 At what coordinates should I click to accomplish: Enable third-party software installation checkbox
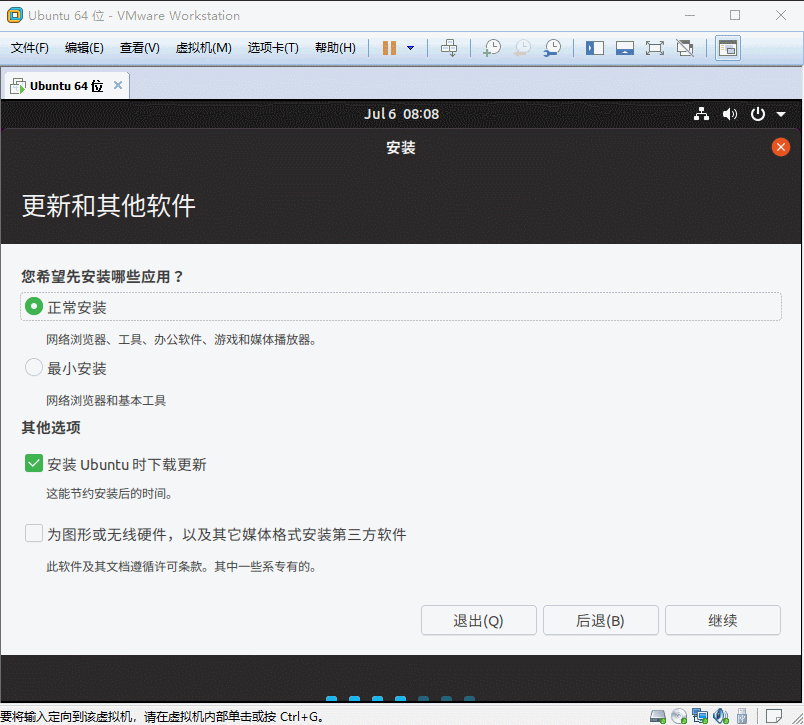35,534
